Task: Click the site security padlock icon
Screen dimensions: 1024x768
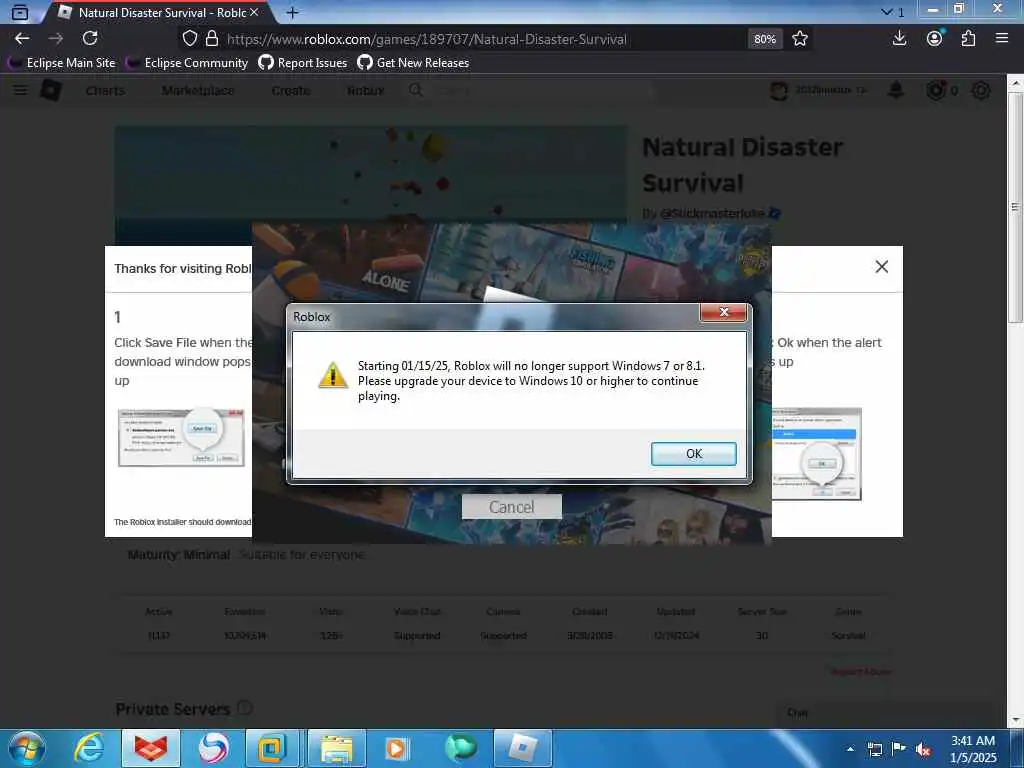Action: click(x=212, y=39)
